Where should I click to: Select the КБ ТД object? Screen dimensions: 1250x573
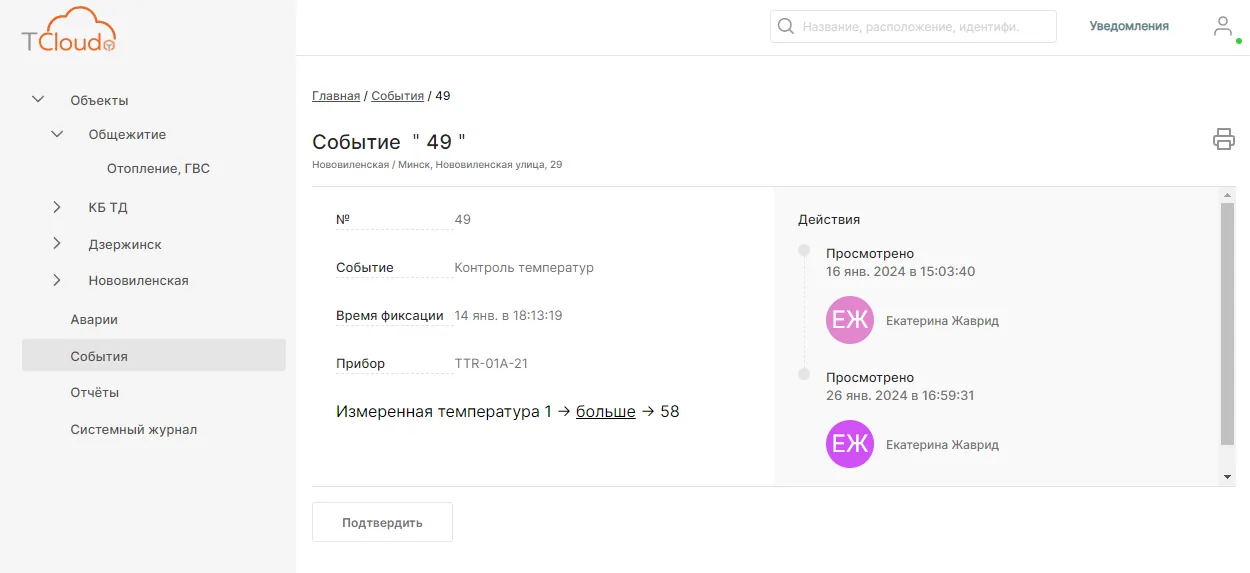(108, 208)
